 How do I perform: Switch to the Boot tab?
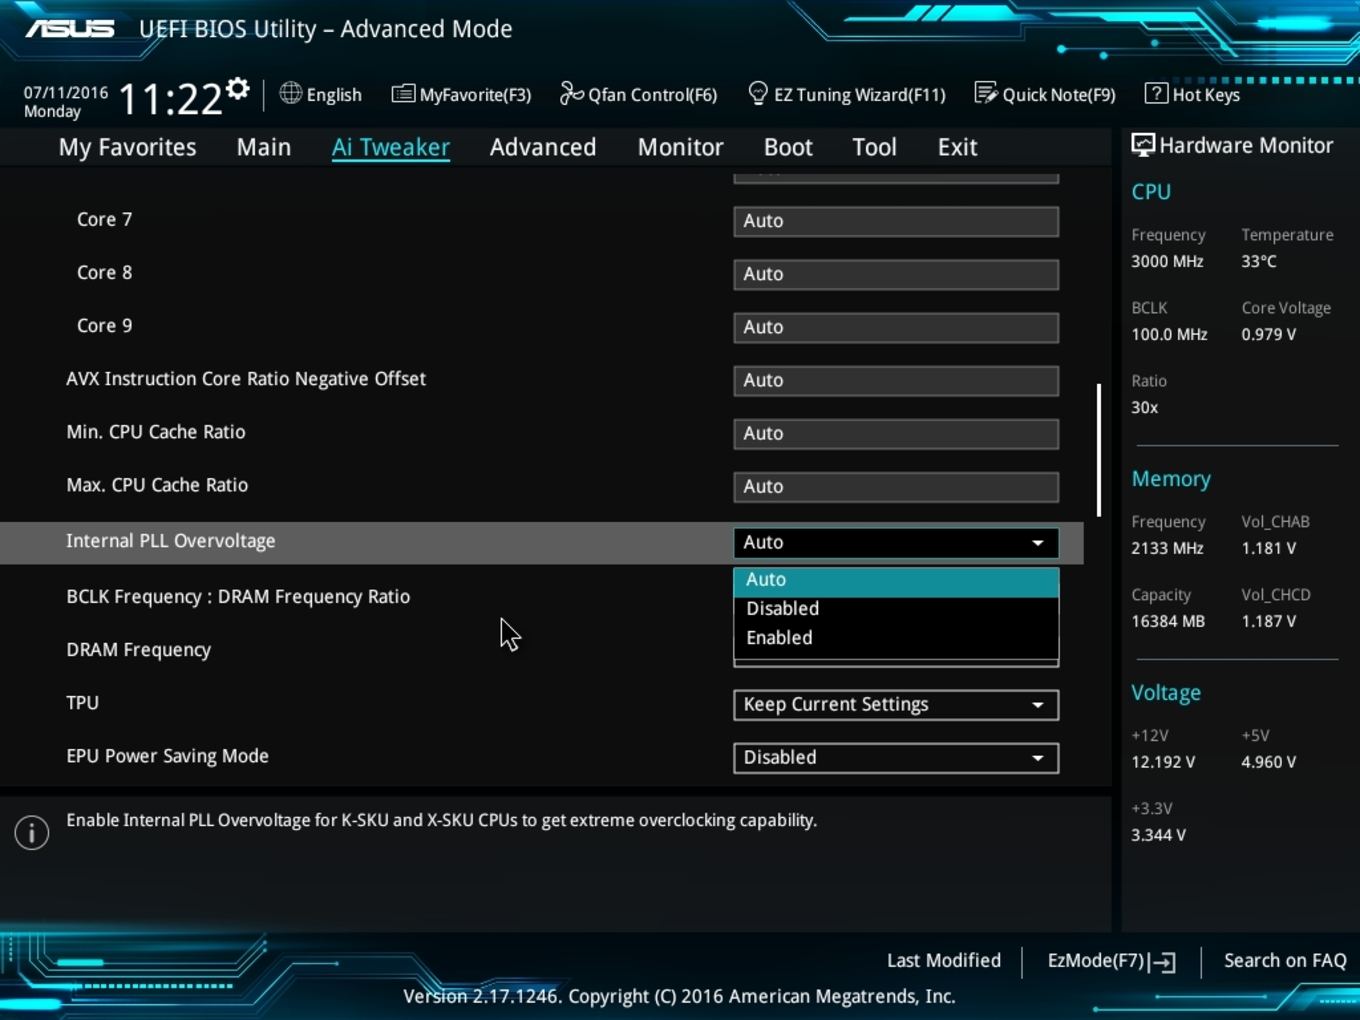coord(788,147)
